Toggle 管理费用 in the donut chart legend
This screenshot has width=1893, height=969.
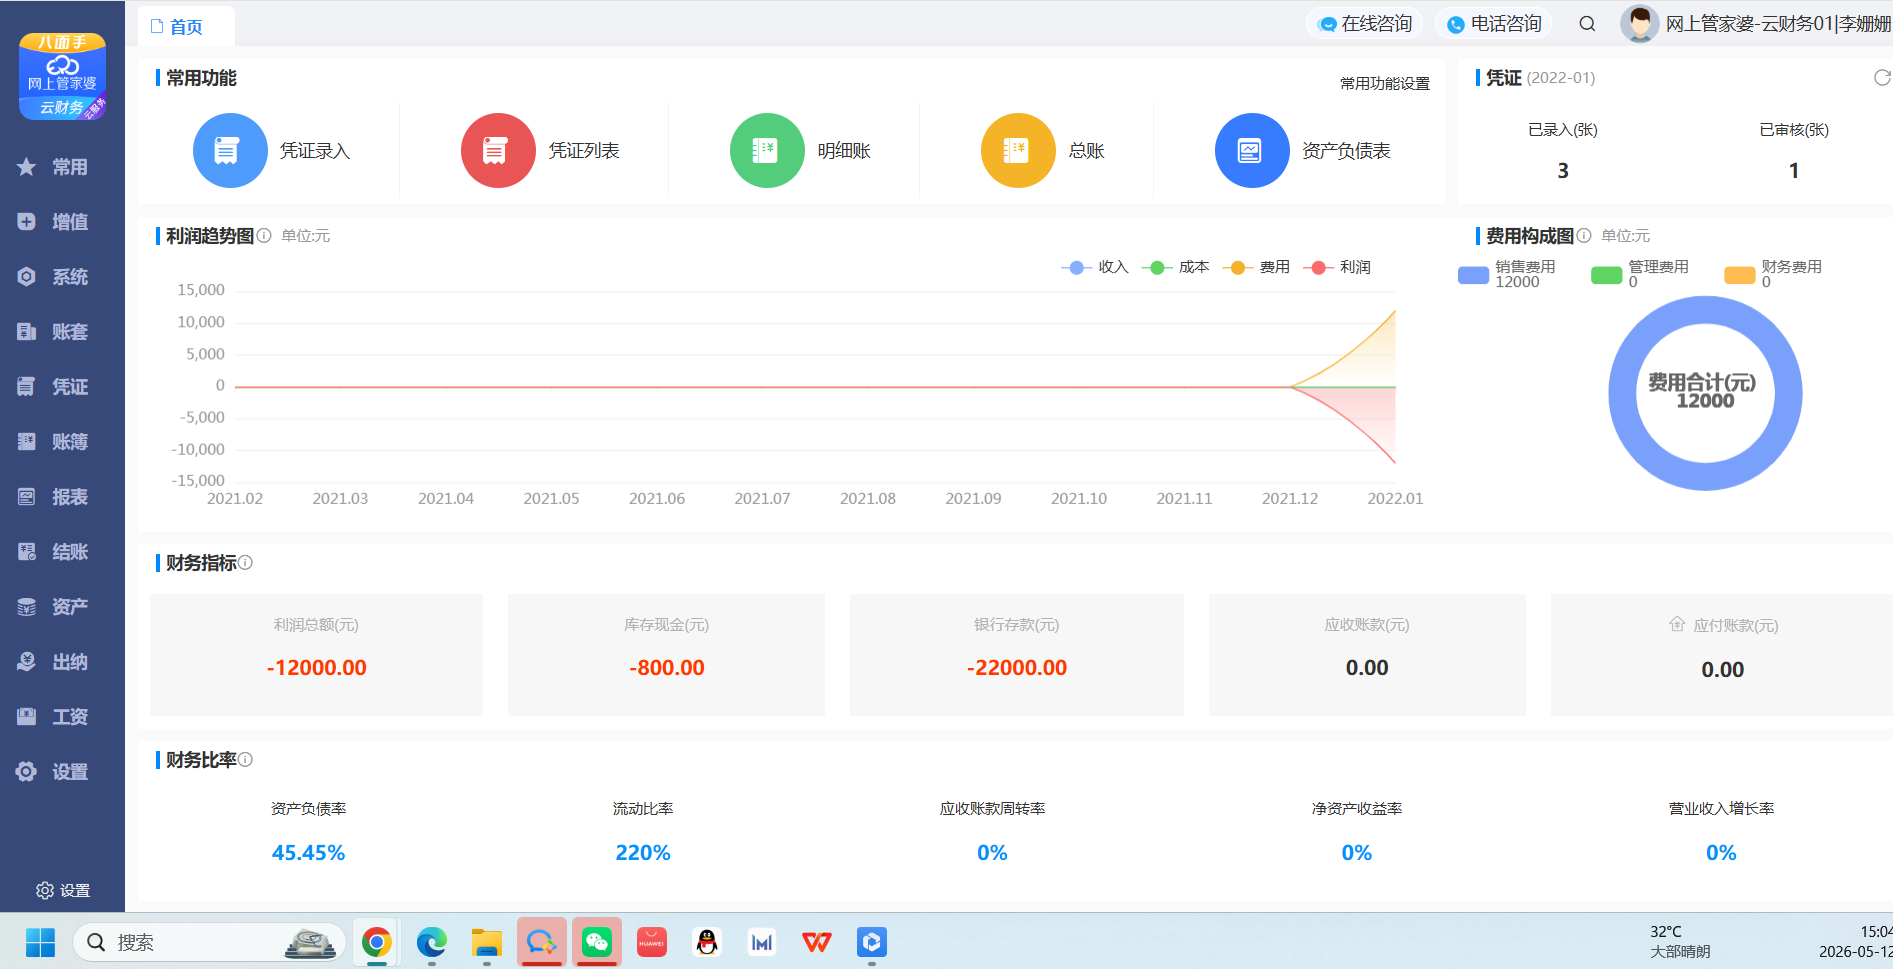(1640, 274)
